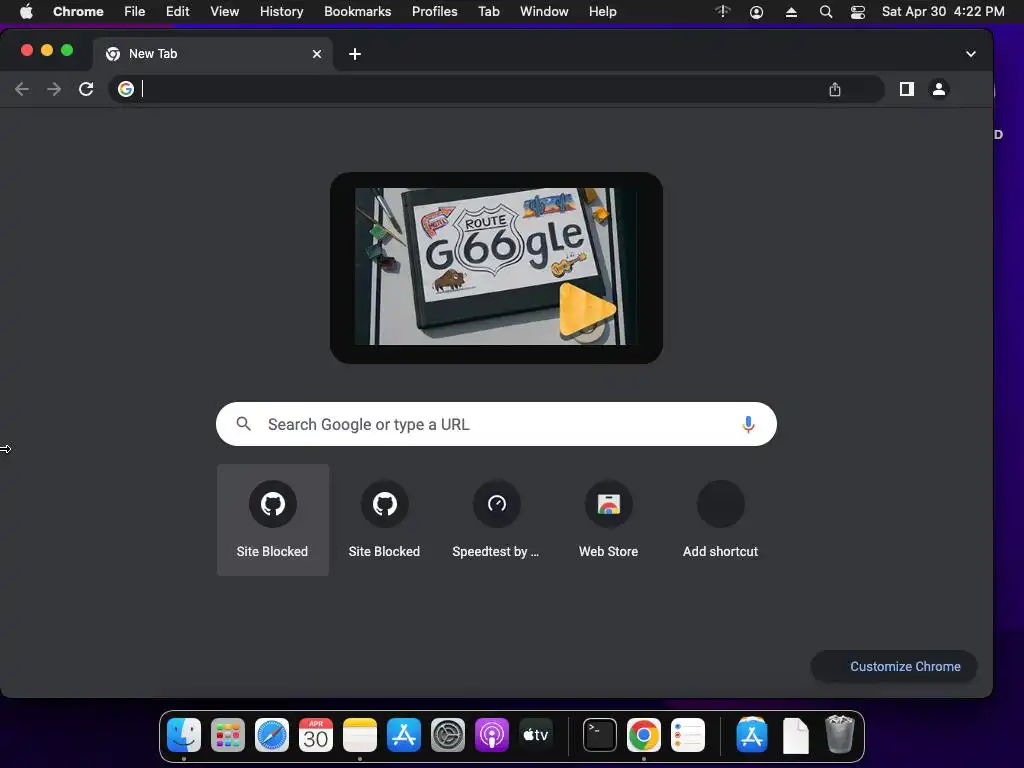Open the View menu
1024x768 pixels.
pyautogui.click(x=225, y=12)
